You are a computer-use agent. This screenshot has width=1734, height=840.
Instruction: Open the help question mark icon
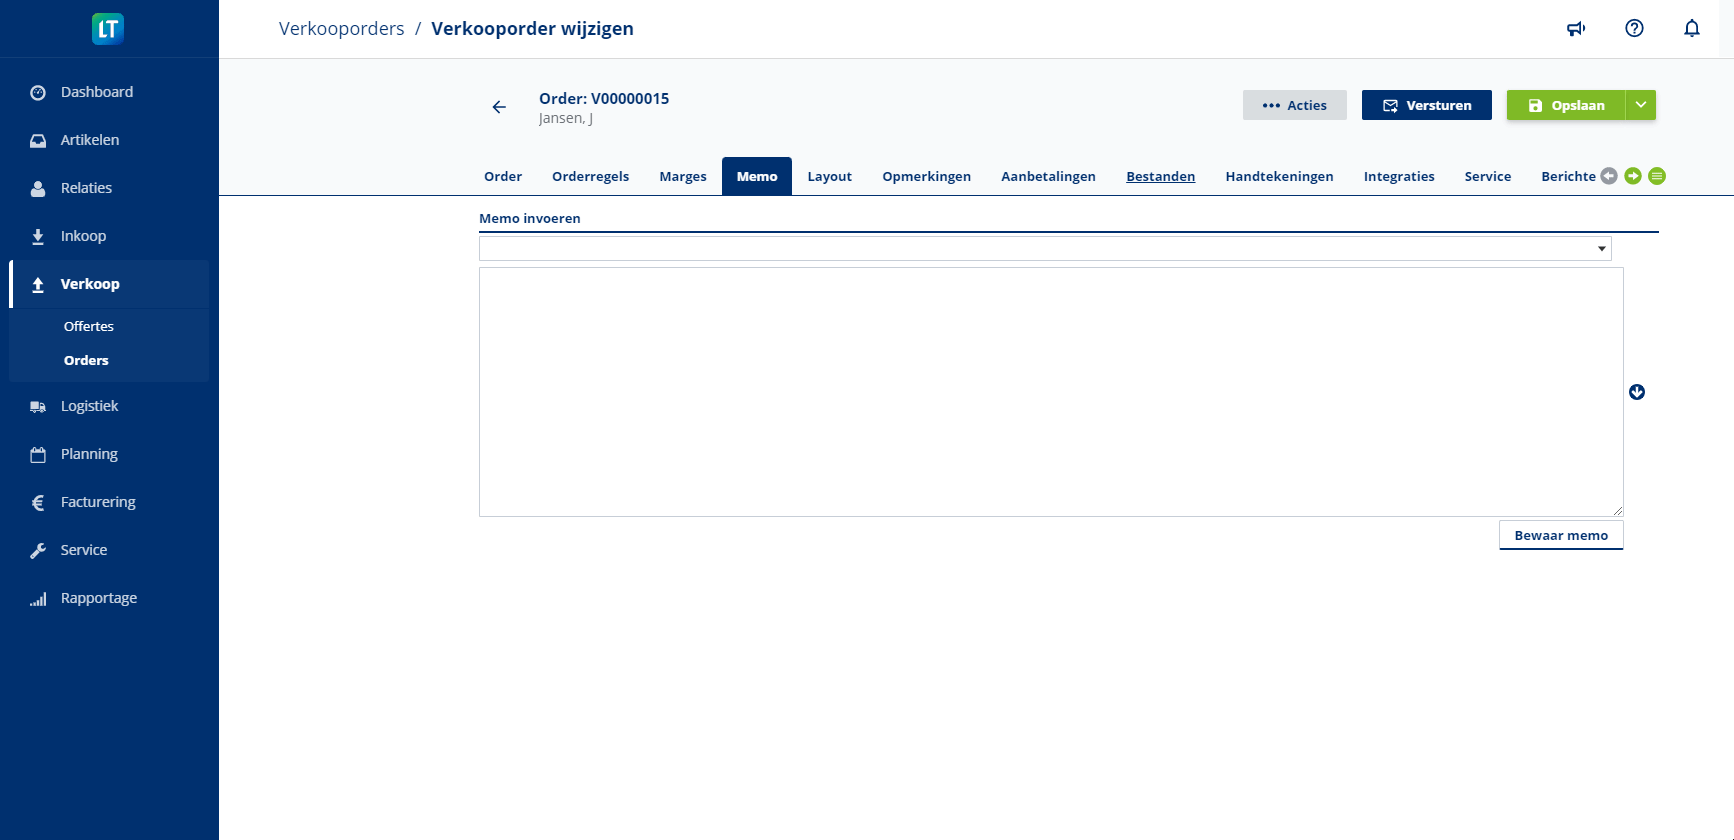point(1634,29)
